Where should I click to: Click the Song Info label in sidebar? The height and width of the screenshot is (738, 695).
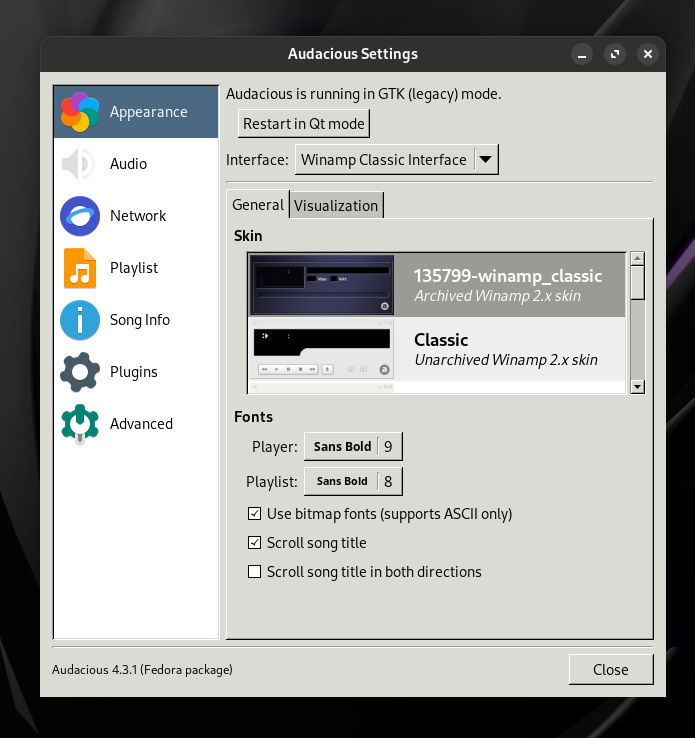(x=140, y=320)
